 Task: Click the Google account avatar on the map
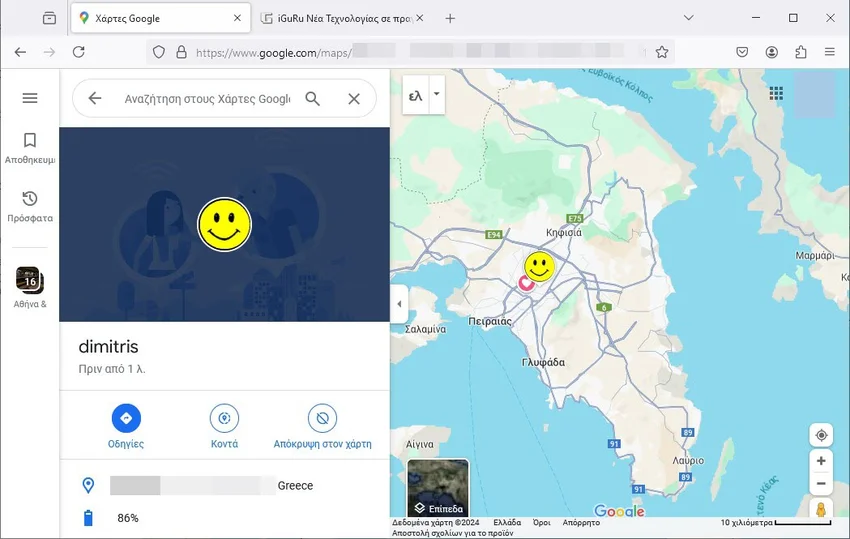[x=814, y=94]
